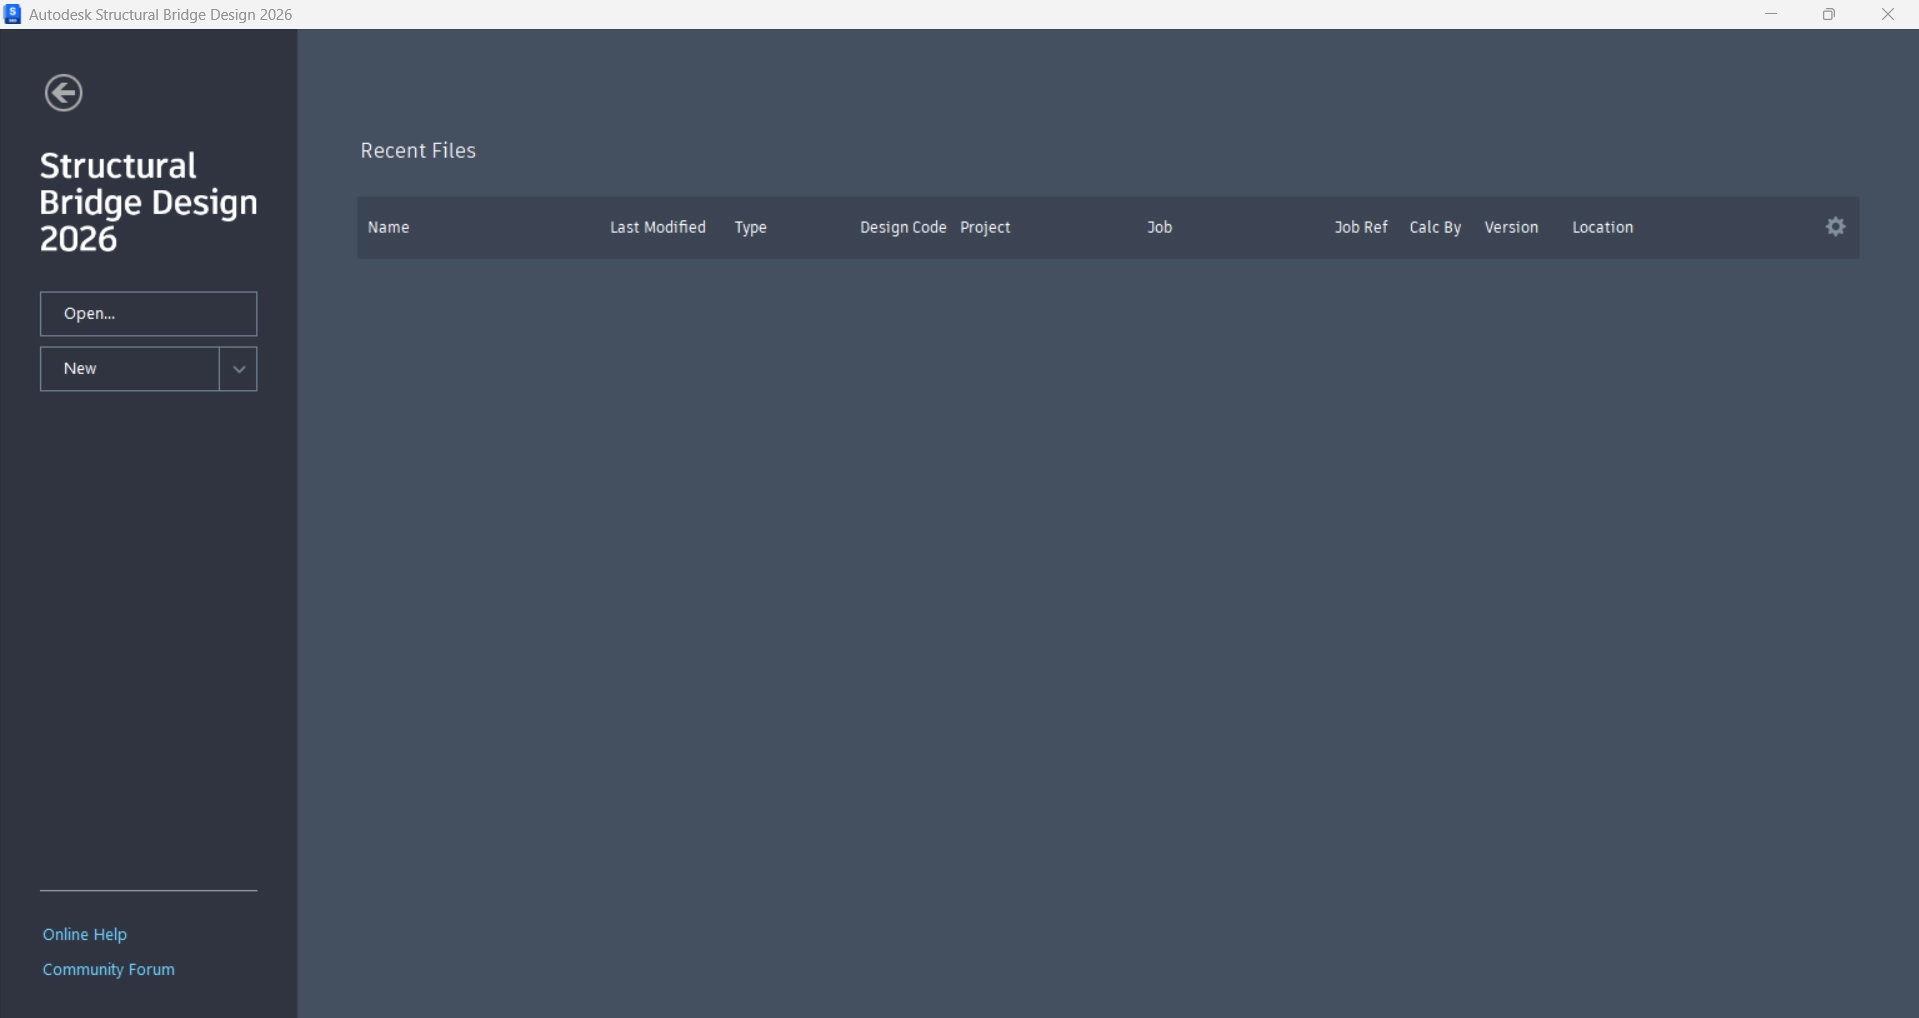This screenshot has width=1919, height=1018.
Task: Click the Location column header
Action: [1602, 227]
